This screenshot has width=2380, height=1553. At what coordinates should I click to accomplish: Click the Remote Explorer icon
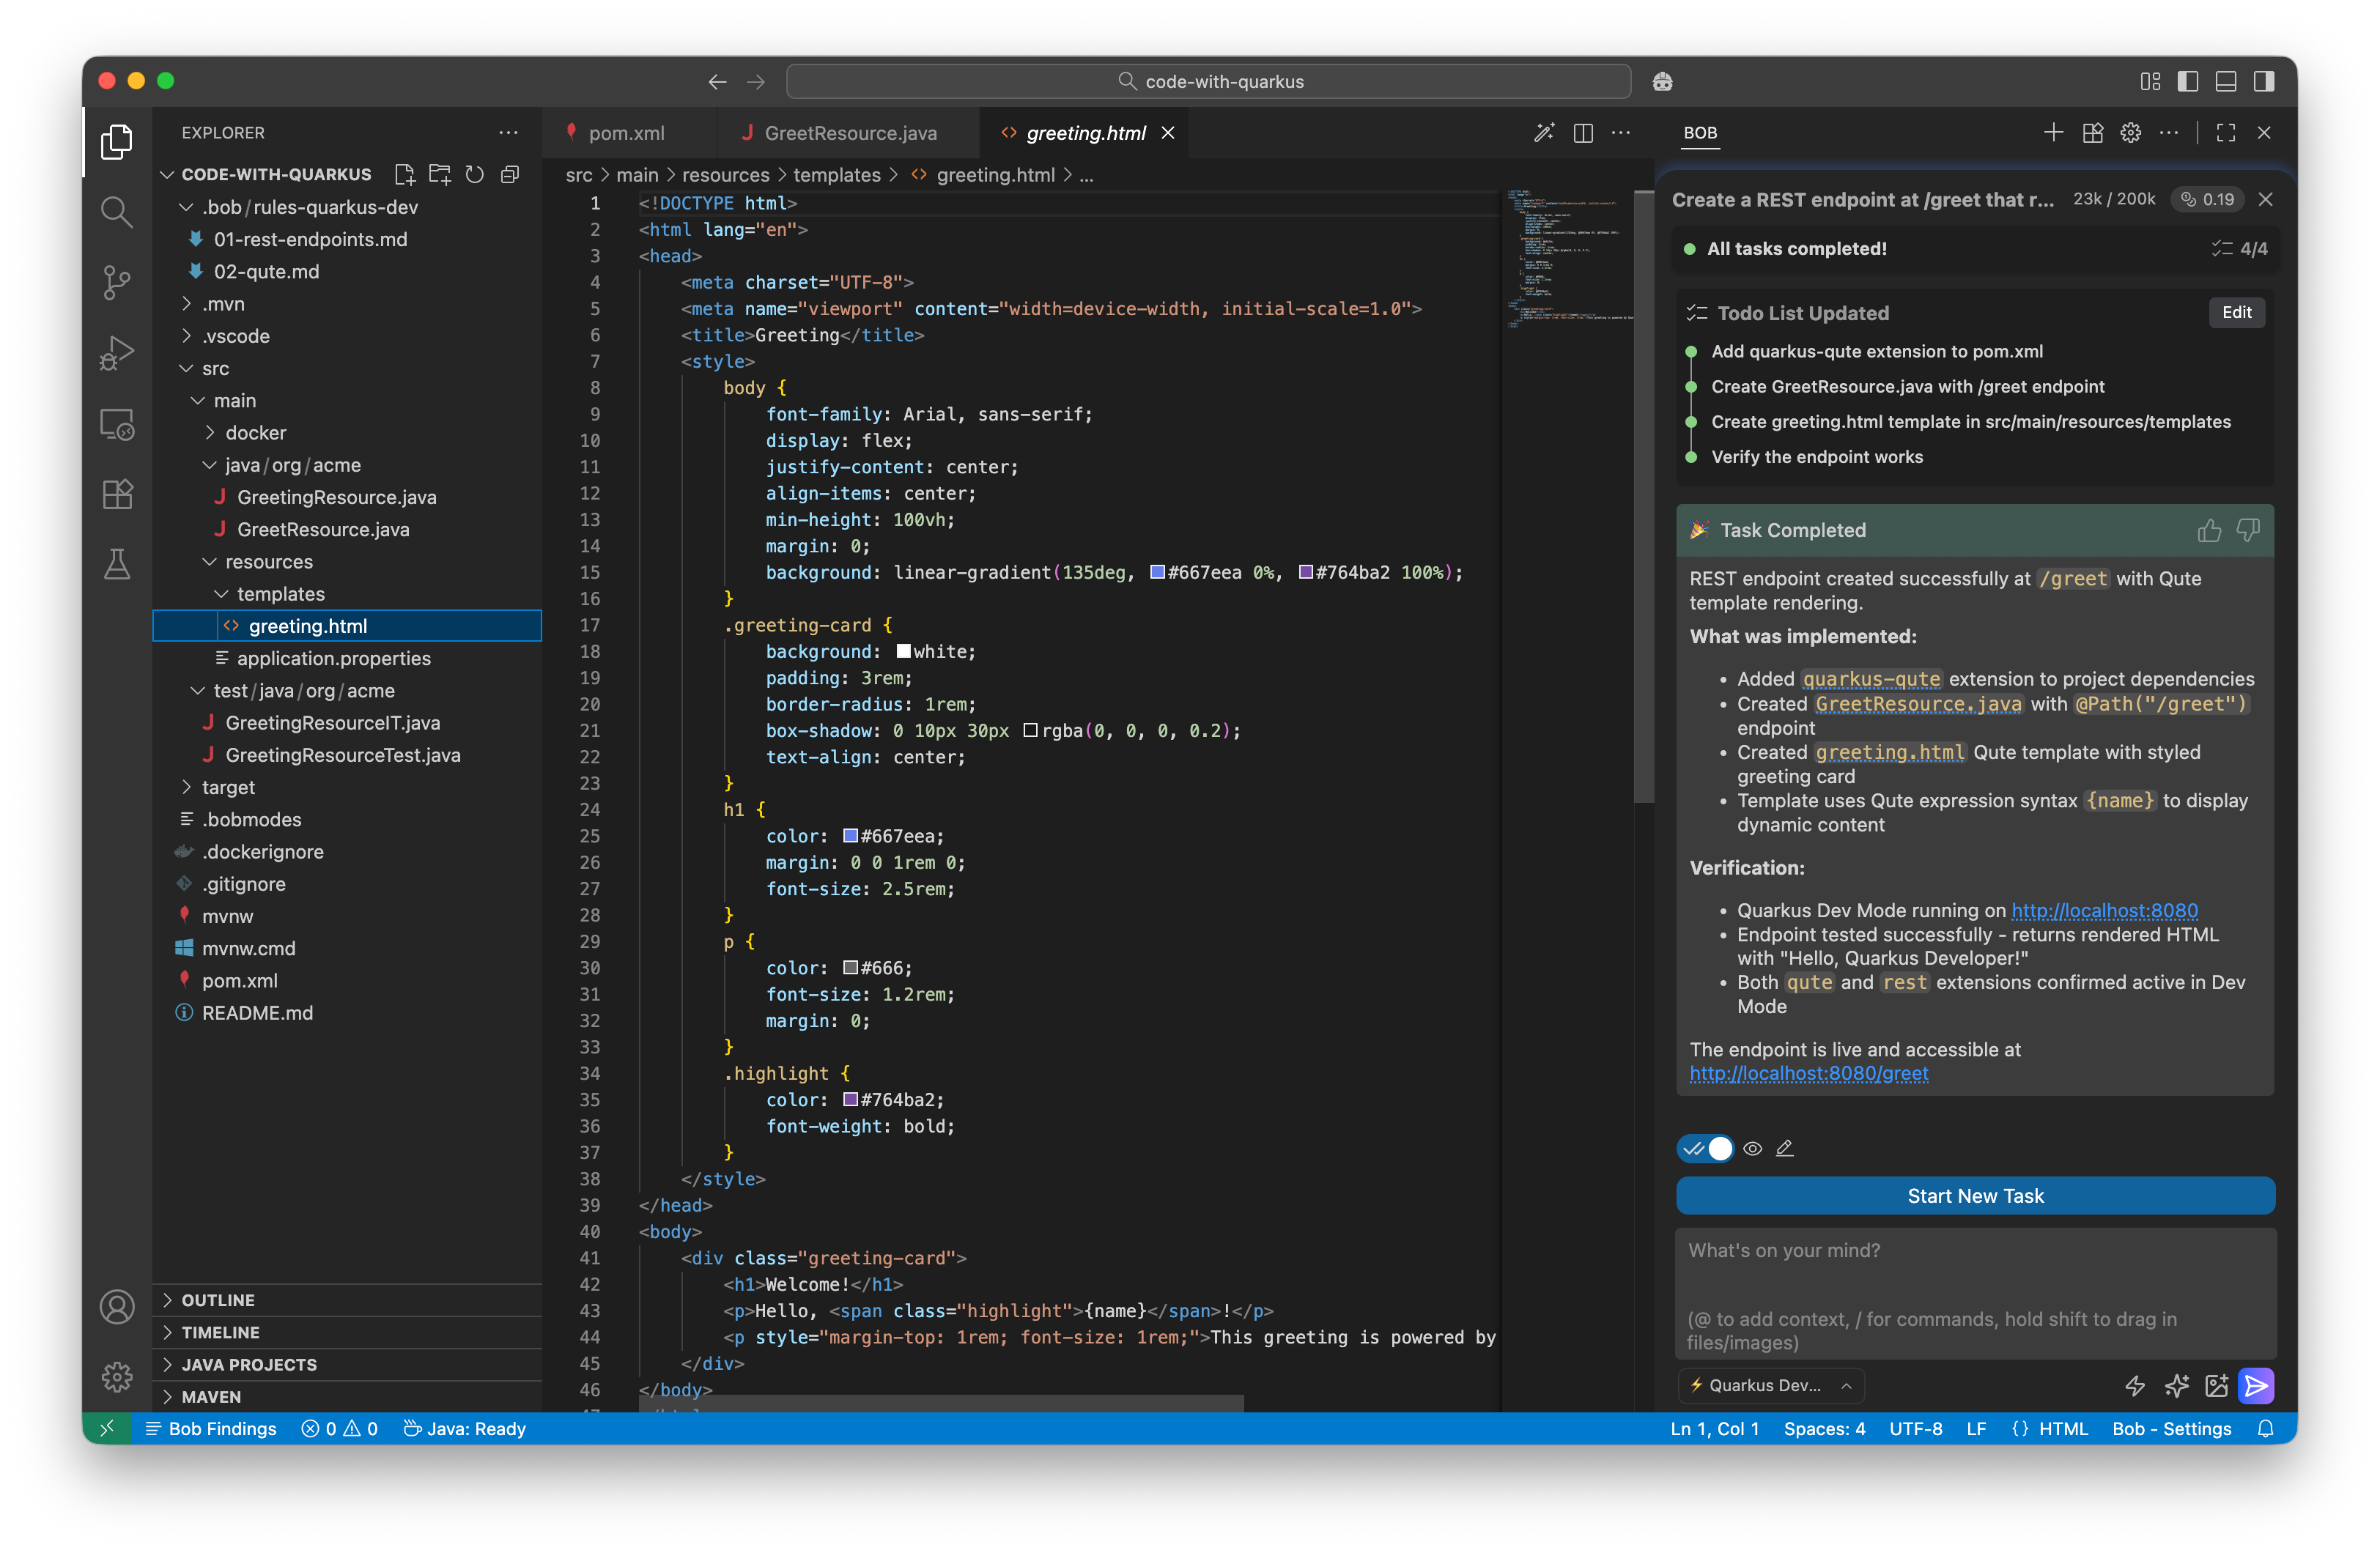117,424
